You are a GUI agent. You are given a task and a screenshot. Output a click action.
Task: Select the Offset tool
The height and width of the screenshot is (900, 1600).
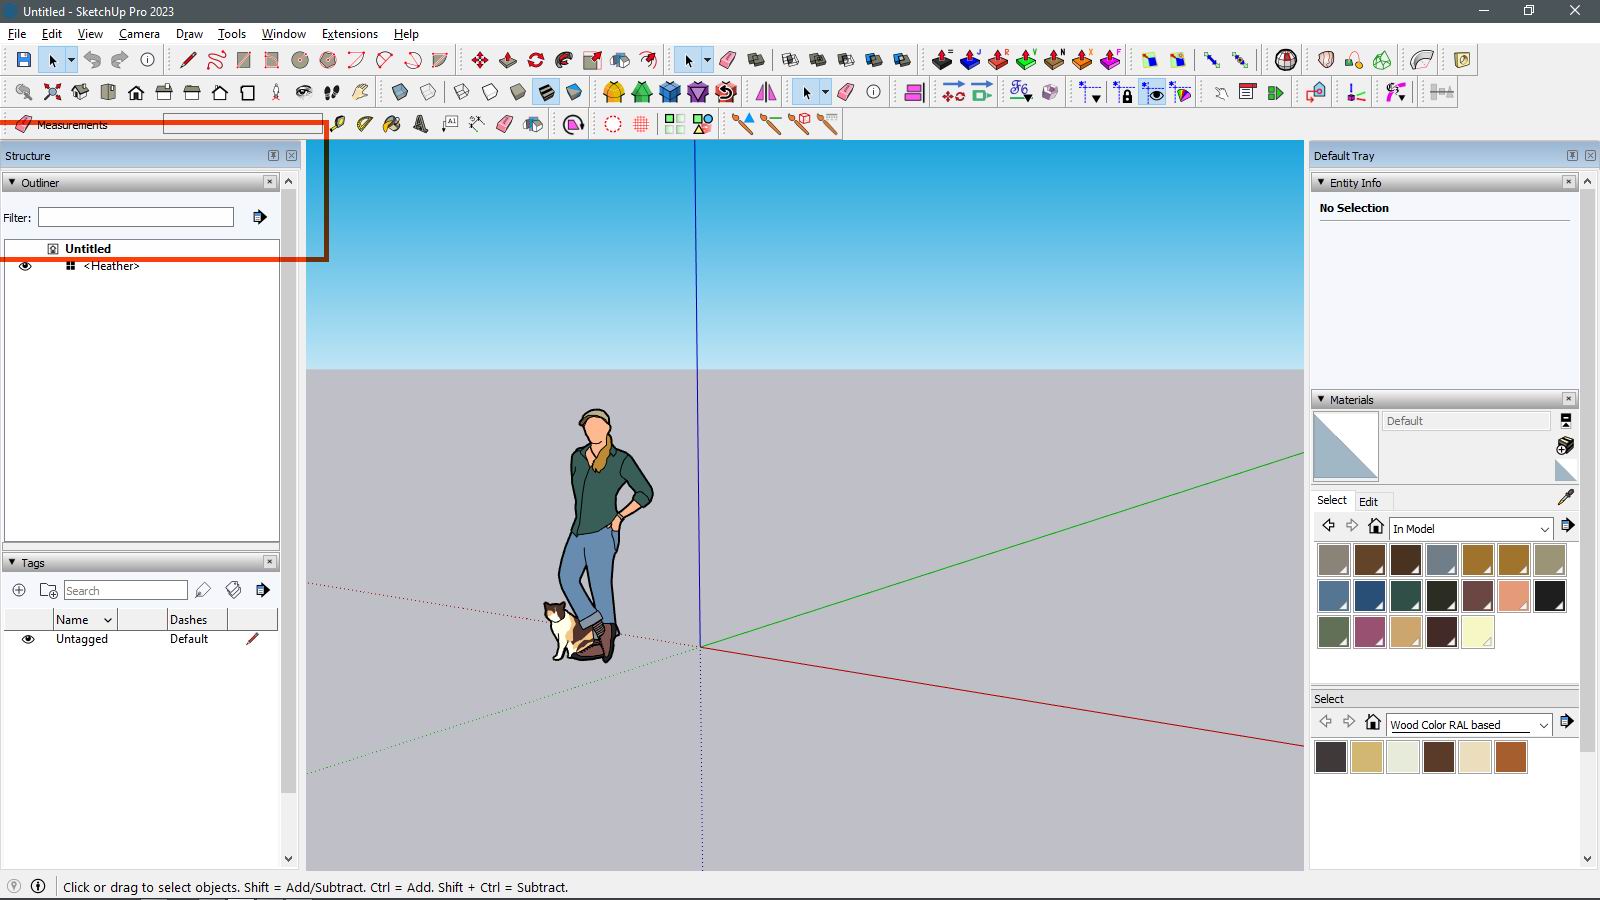(648, 60)
